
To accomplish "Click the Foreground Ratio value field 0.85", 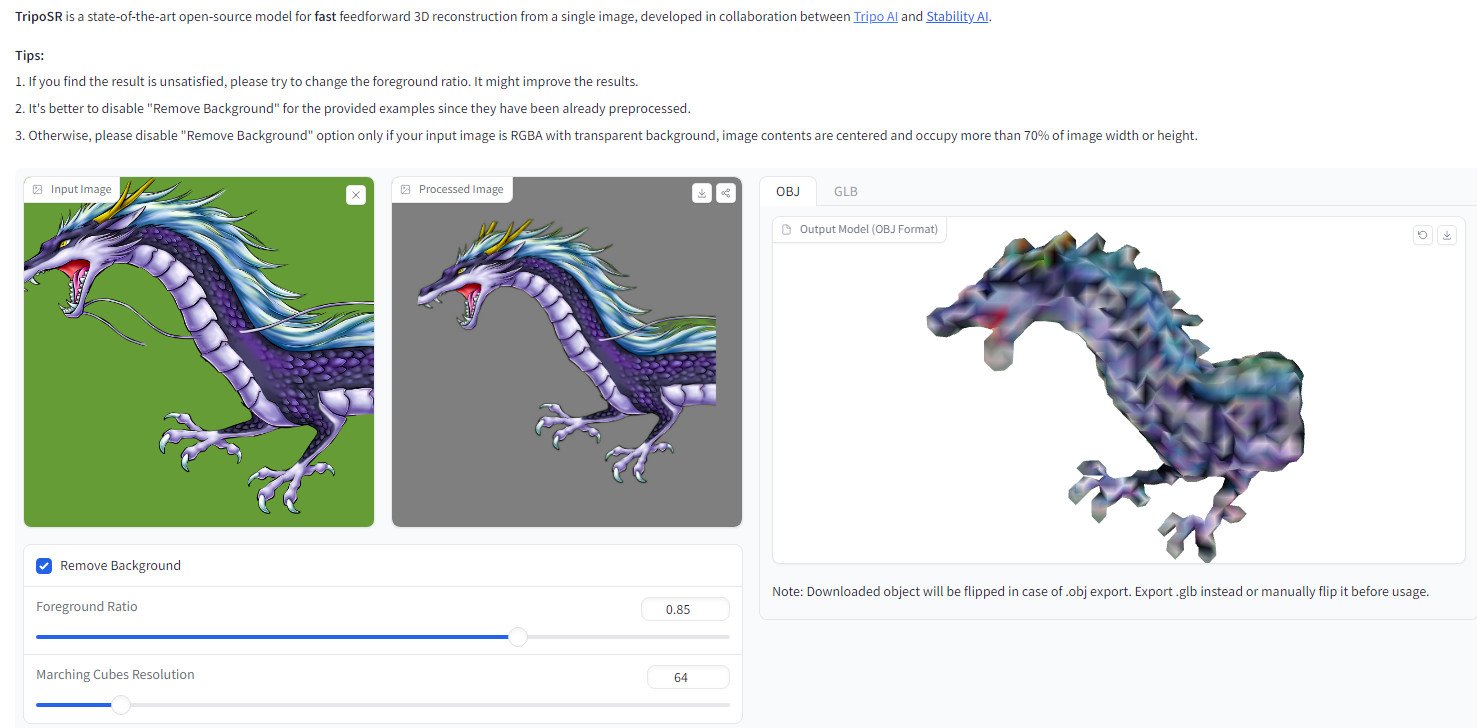I will (x=685, y=609).
